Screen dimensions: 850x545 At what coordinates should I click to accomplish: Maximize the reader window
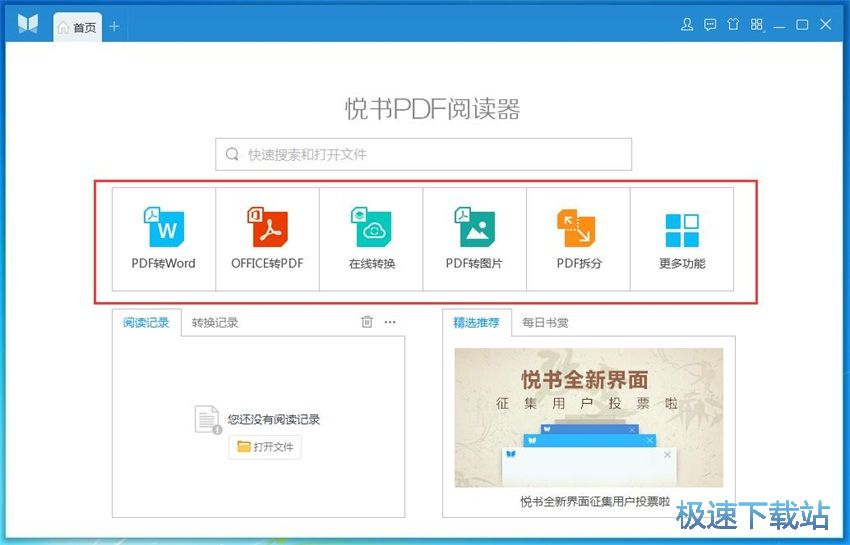[802, 24]
